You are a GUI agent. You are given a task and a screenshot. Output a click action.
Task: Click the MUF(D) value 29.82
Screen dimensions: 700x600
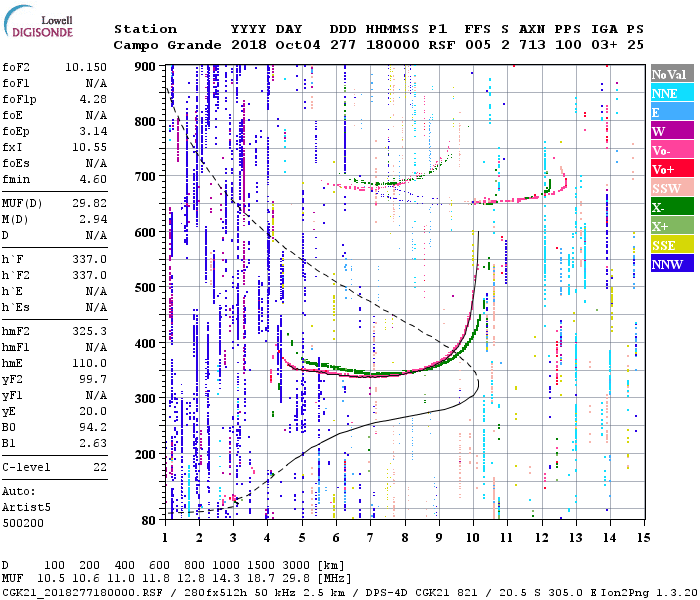89,203
